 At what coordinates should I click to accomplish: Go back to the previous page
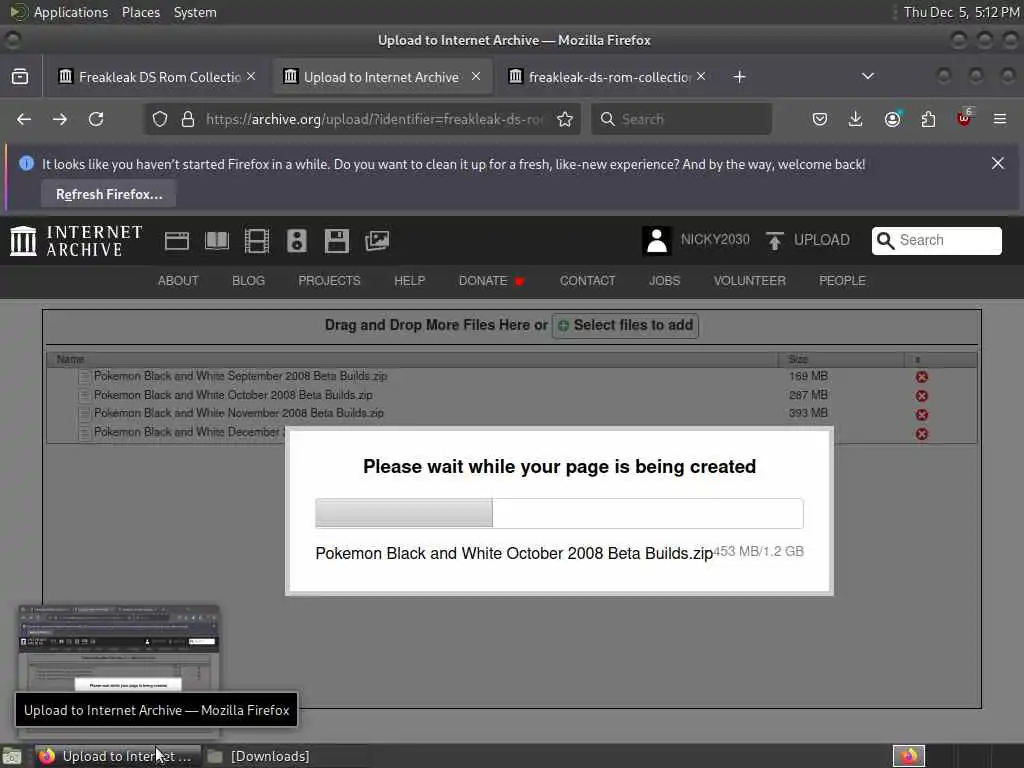(x=24, y=120)
